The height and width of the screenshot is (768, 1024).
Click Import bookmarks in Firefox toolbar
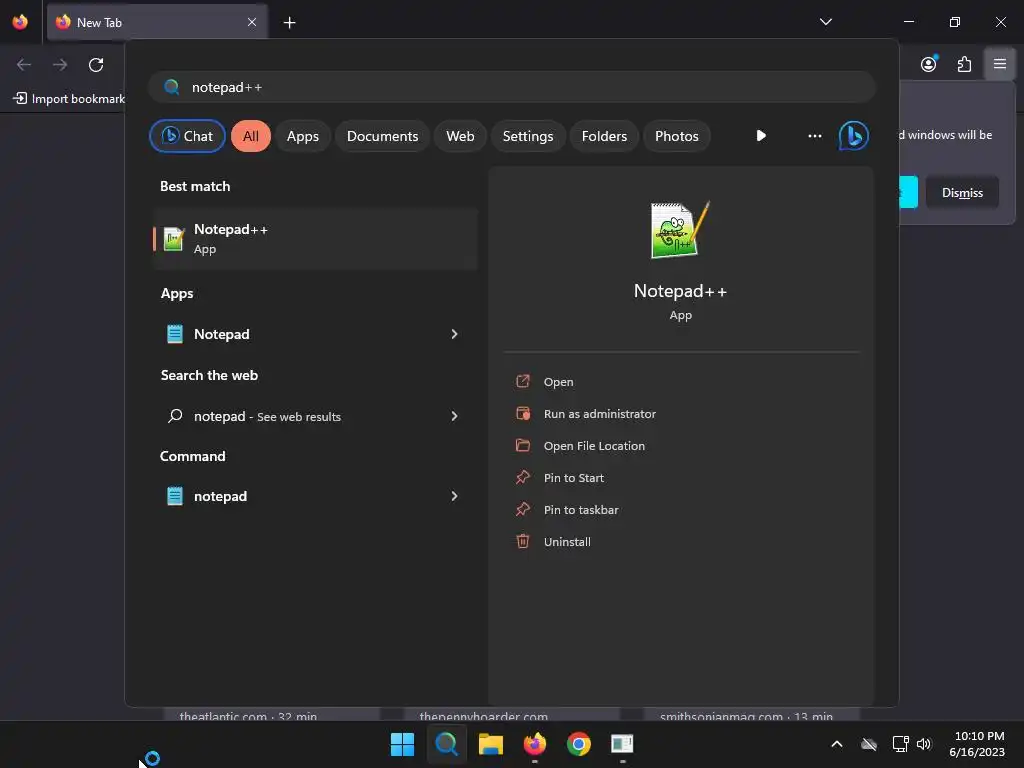(x=68, y=99)
